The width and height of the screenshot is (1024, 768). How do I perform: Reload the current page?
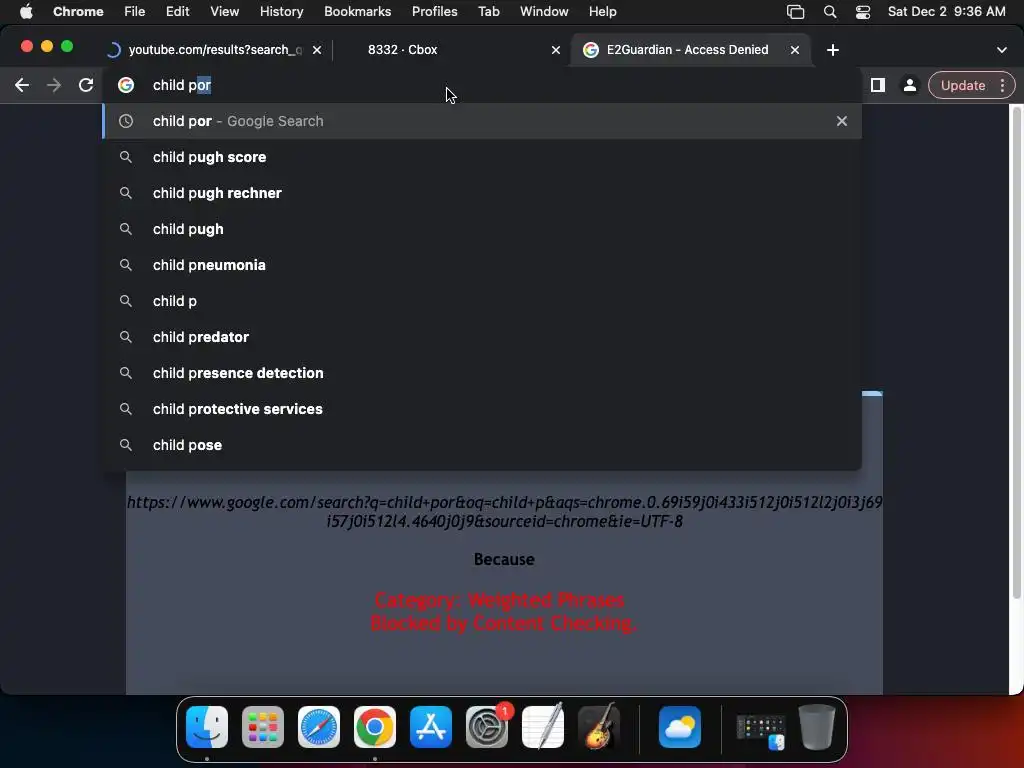86,86
